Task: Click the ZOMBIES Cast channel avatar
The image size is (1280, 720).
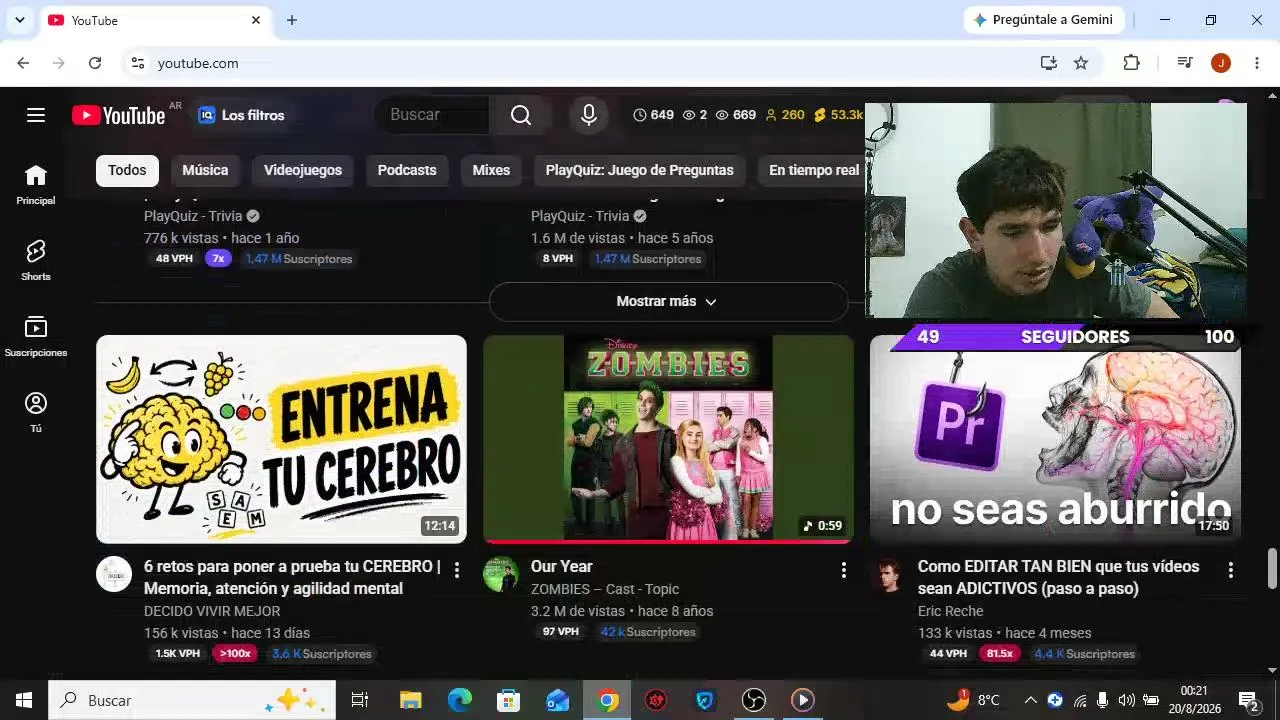Action: pyautogui.click(x=501, y=574)
